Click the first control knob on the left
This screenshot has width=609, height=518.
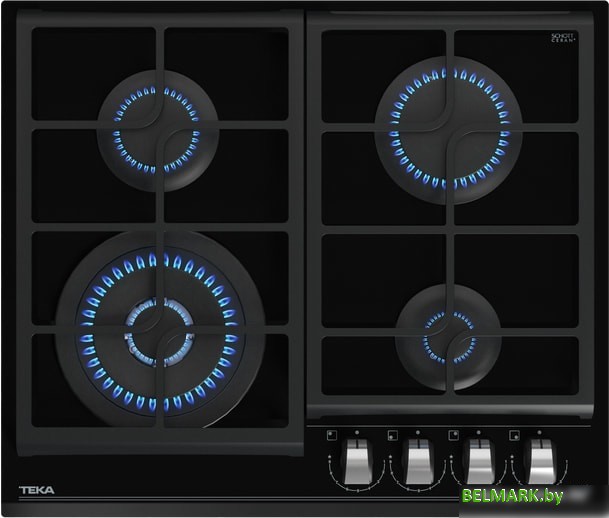tap(357, 461)
